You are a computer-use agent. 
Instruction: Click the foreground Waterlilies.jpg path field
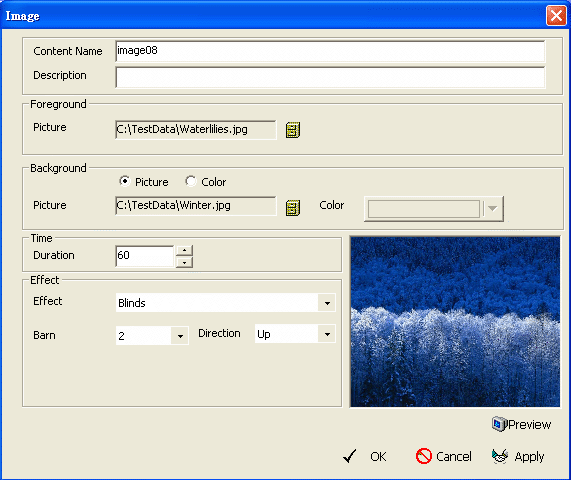pos(196,130)
